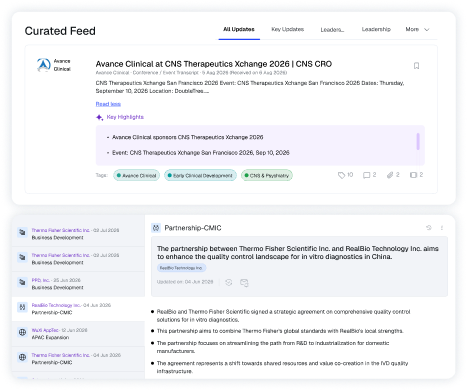Click the message icon next to Updated on date

click(x=244, y=283)
